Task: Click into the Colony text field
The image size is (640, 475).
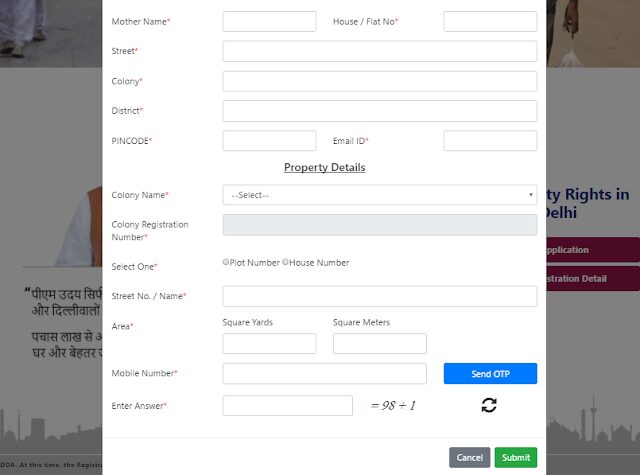Action: click(380, 81)
